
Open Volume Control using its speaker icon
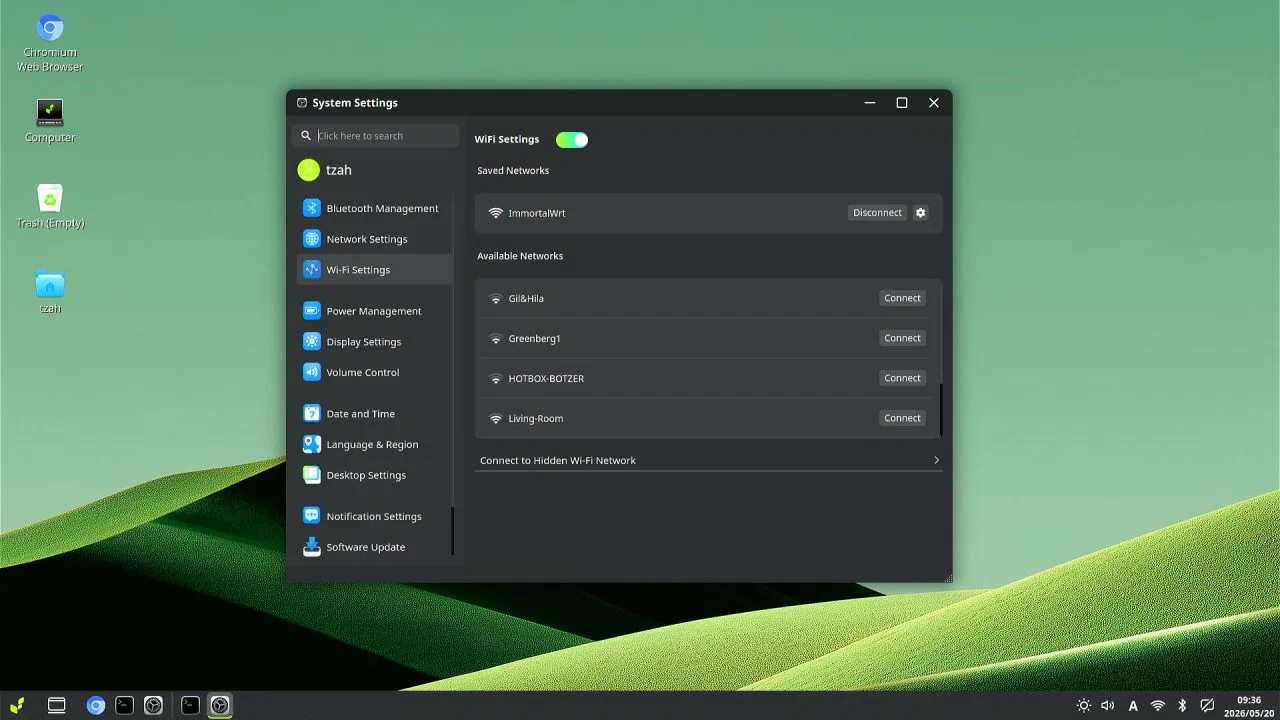coord(311,372)
